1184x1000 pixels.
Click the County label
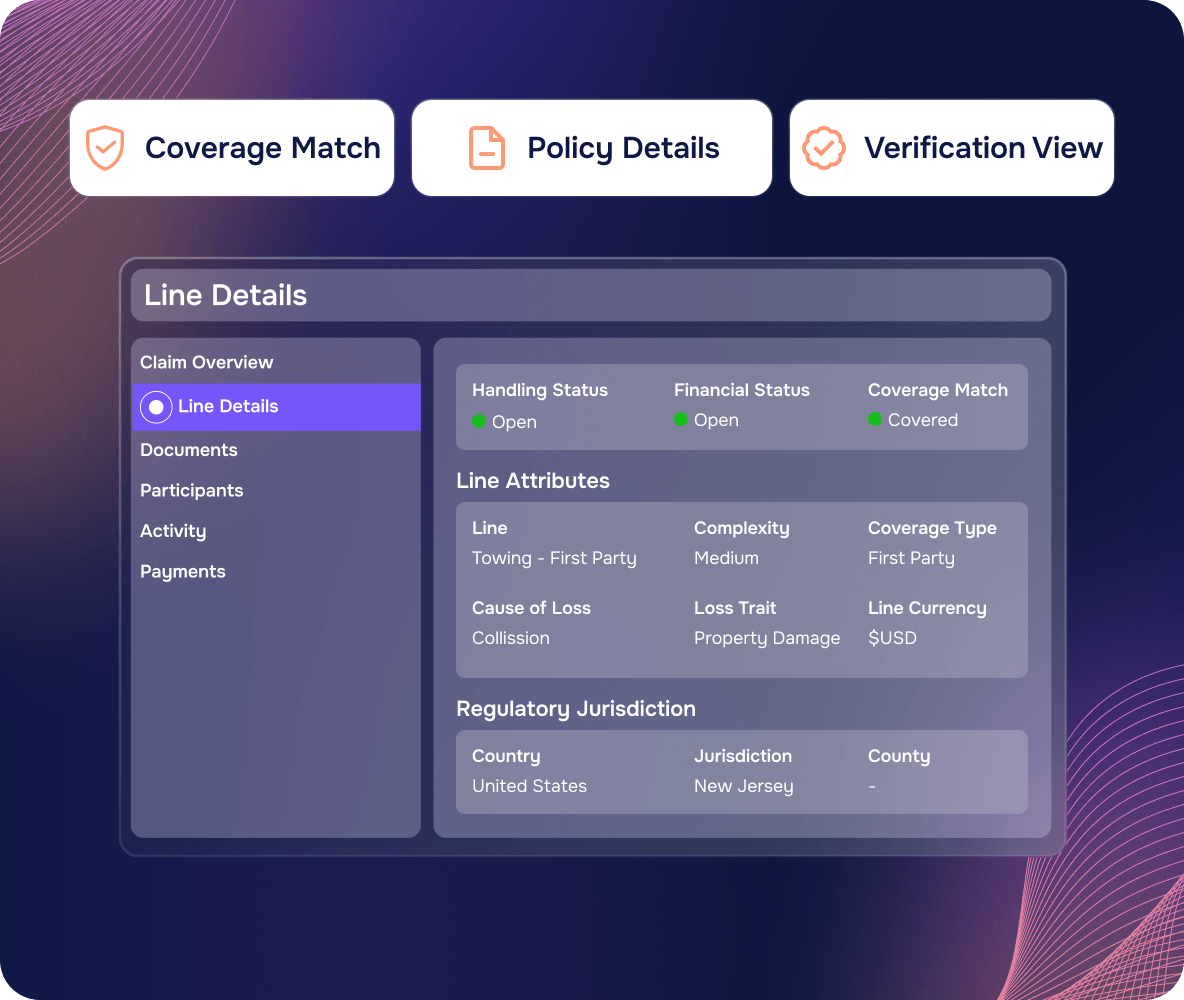(899, 757)
